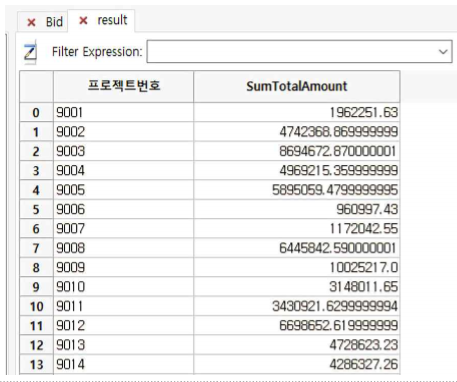
Task: Select amount cell 5895059.4799999995
Action: coord(297,190)
